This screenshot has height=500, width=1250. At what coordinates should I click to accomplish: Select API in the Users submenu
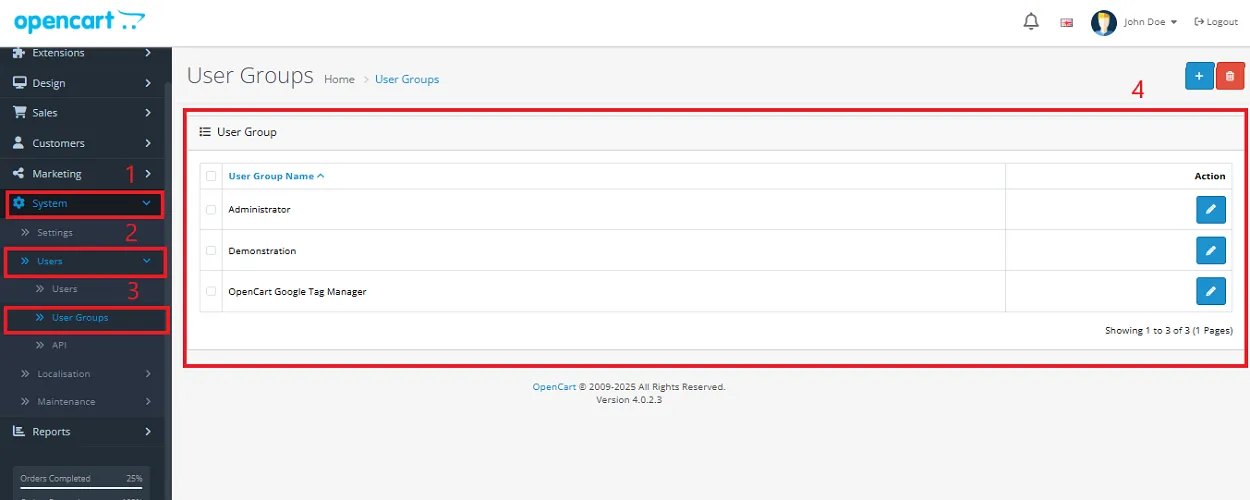click(59, 345)
